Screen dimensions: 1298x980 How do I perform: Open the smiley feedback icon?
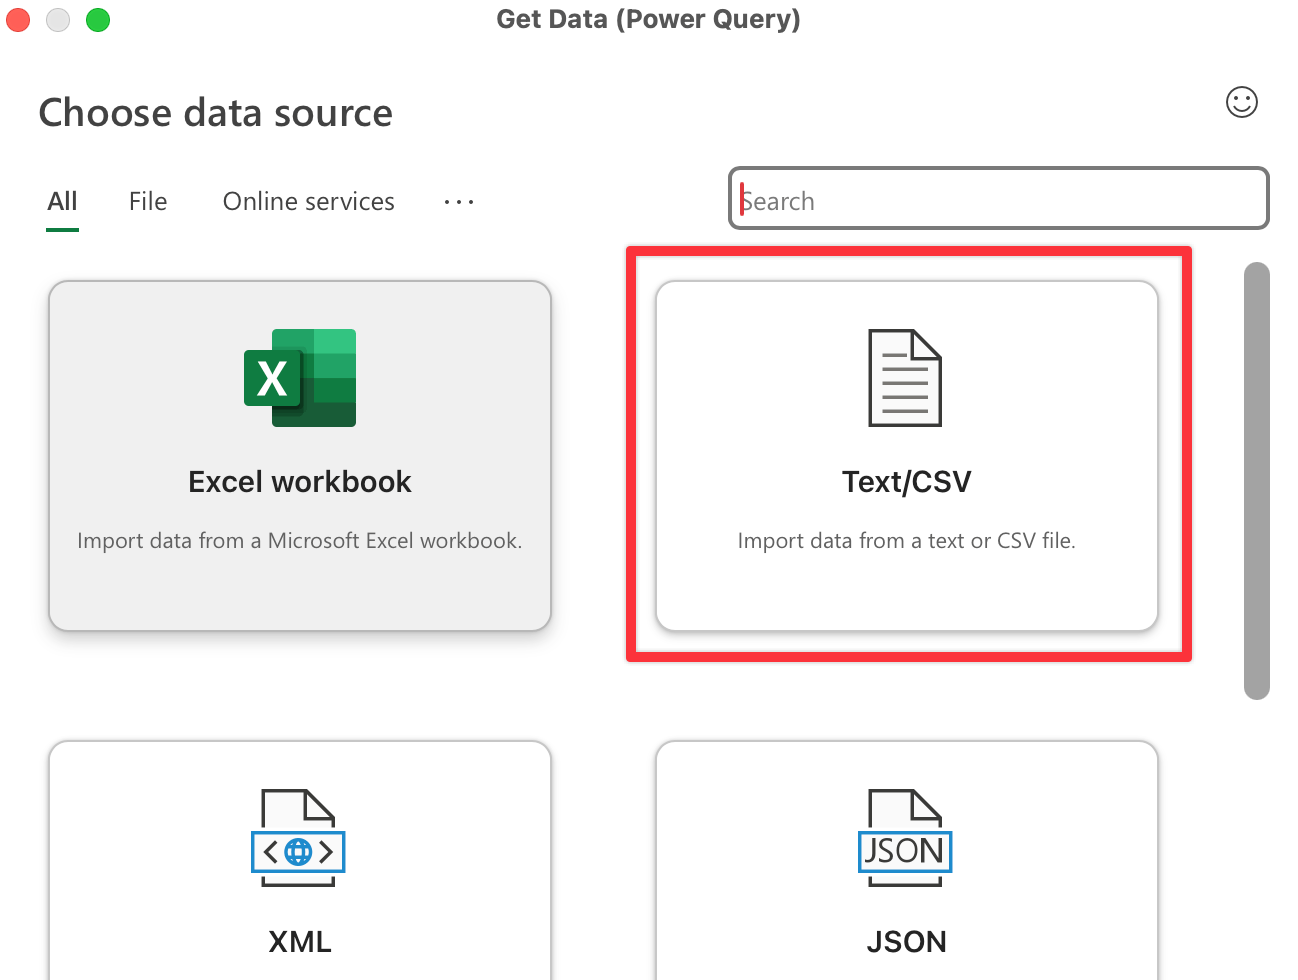pos(1242,102)
